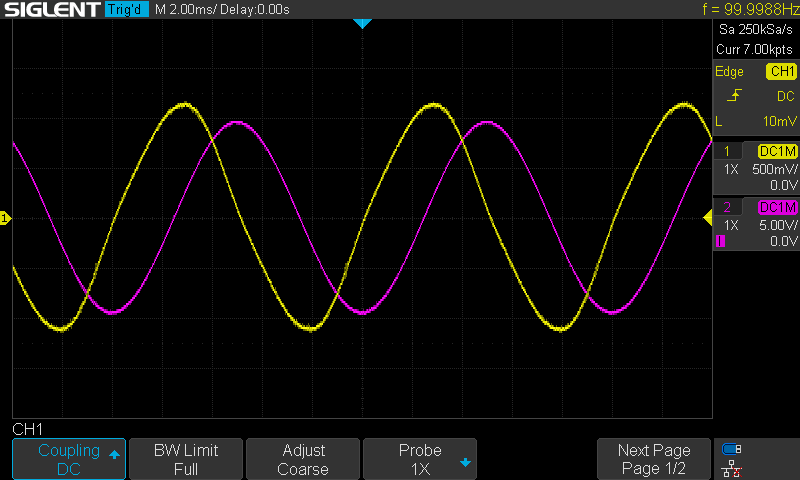Click channel 1 500mV/ scale value
The height and width of the screenshot is (480, 800).
(x=774, y=169)
